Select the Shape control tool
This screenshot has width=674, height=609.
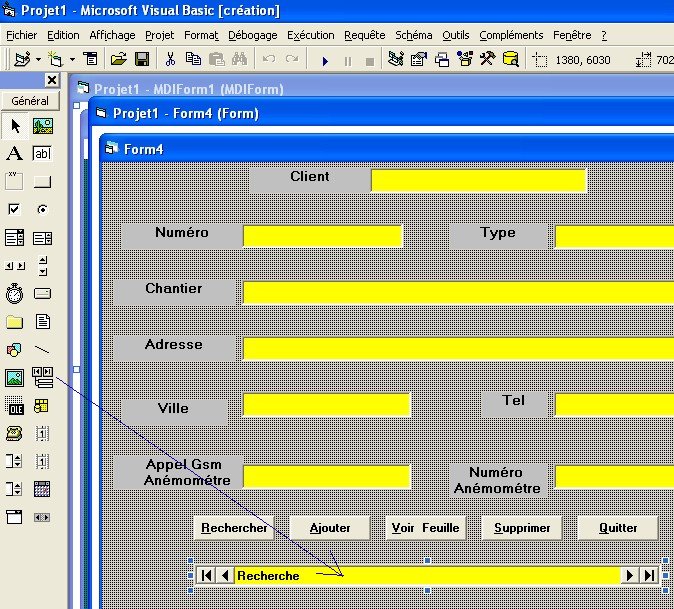[14, 350]
